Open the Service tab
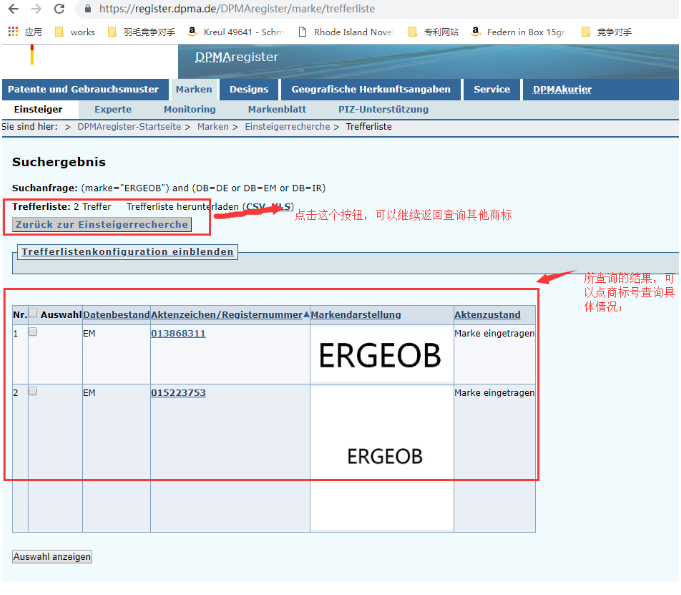 click(492, 89)
